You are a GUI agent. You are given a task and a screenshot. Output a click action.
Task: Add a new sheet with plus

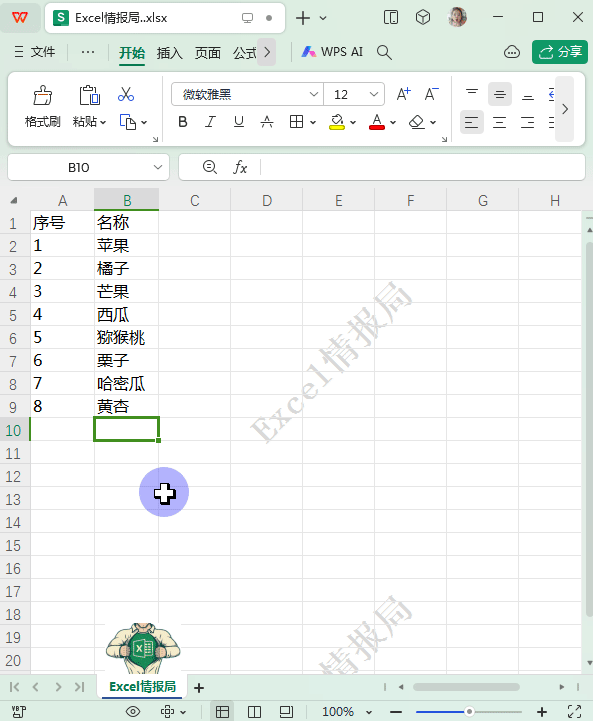click(x=199, y=688)
